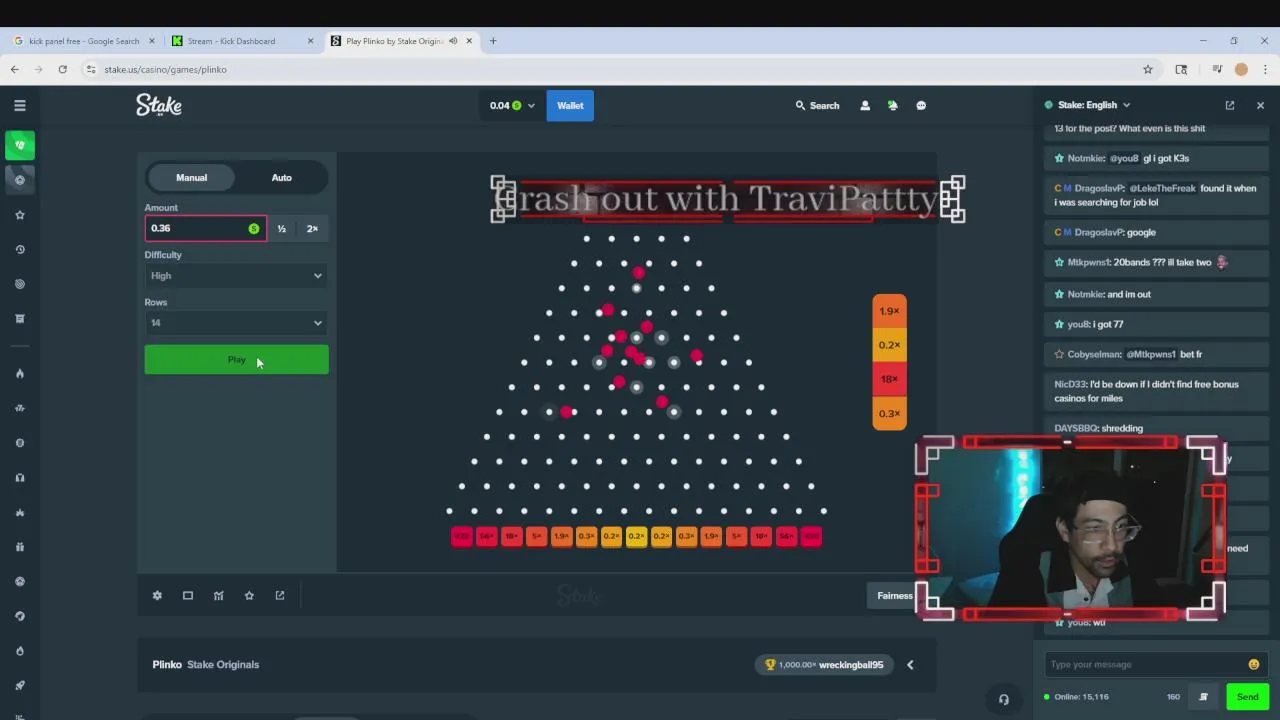Expand the 0.04 balance dropdown
The image size is (1280, 720).
tap(512, 105)
